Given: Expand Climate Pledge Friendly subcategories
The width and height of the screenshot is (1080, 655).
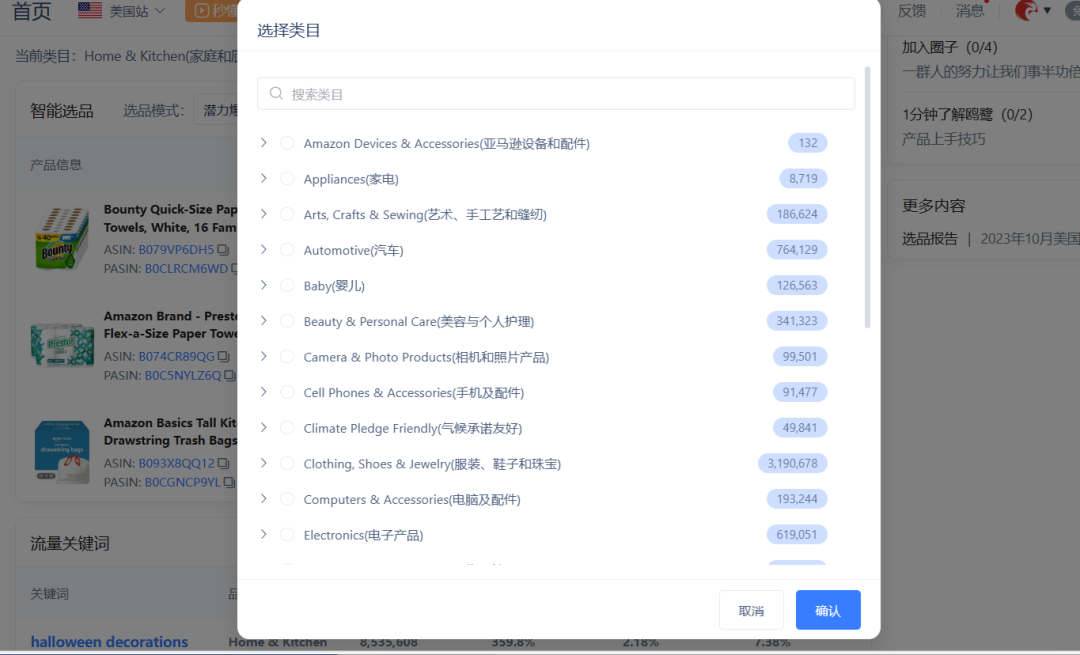Looking at the screenshot, I should tap(264, 428).
